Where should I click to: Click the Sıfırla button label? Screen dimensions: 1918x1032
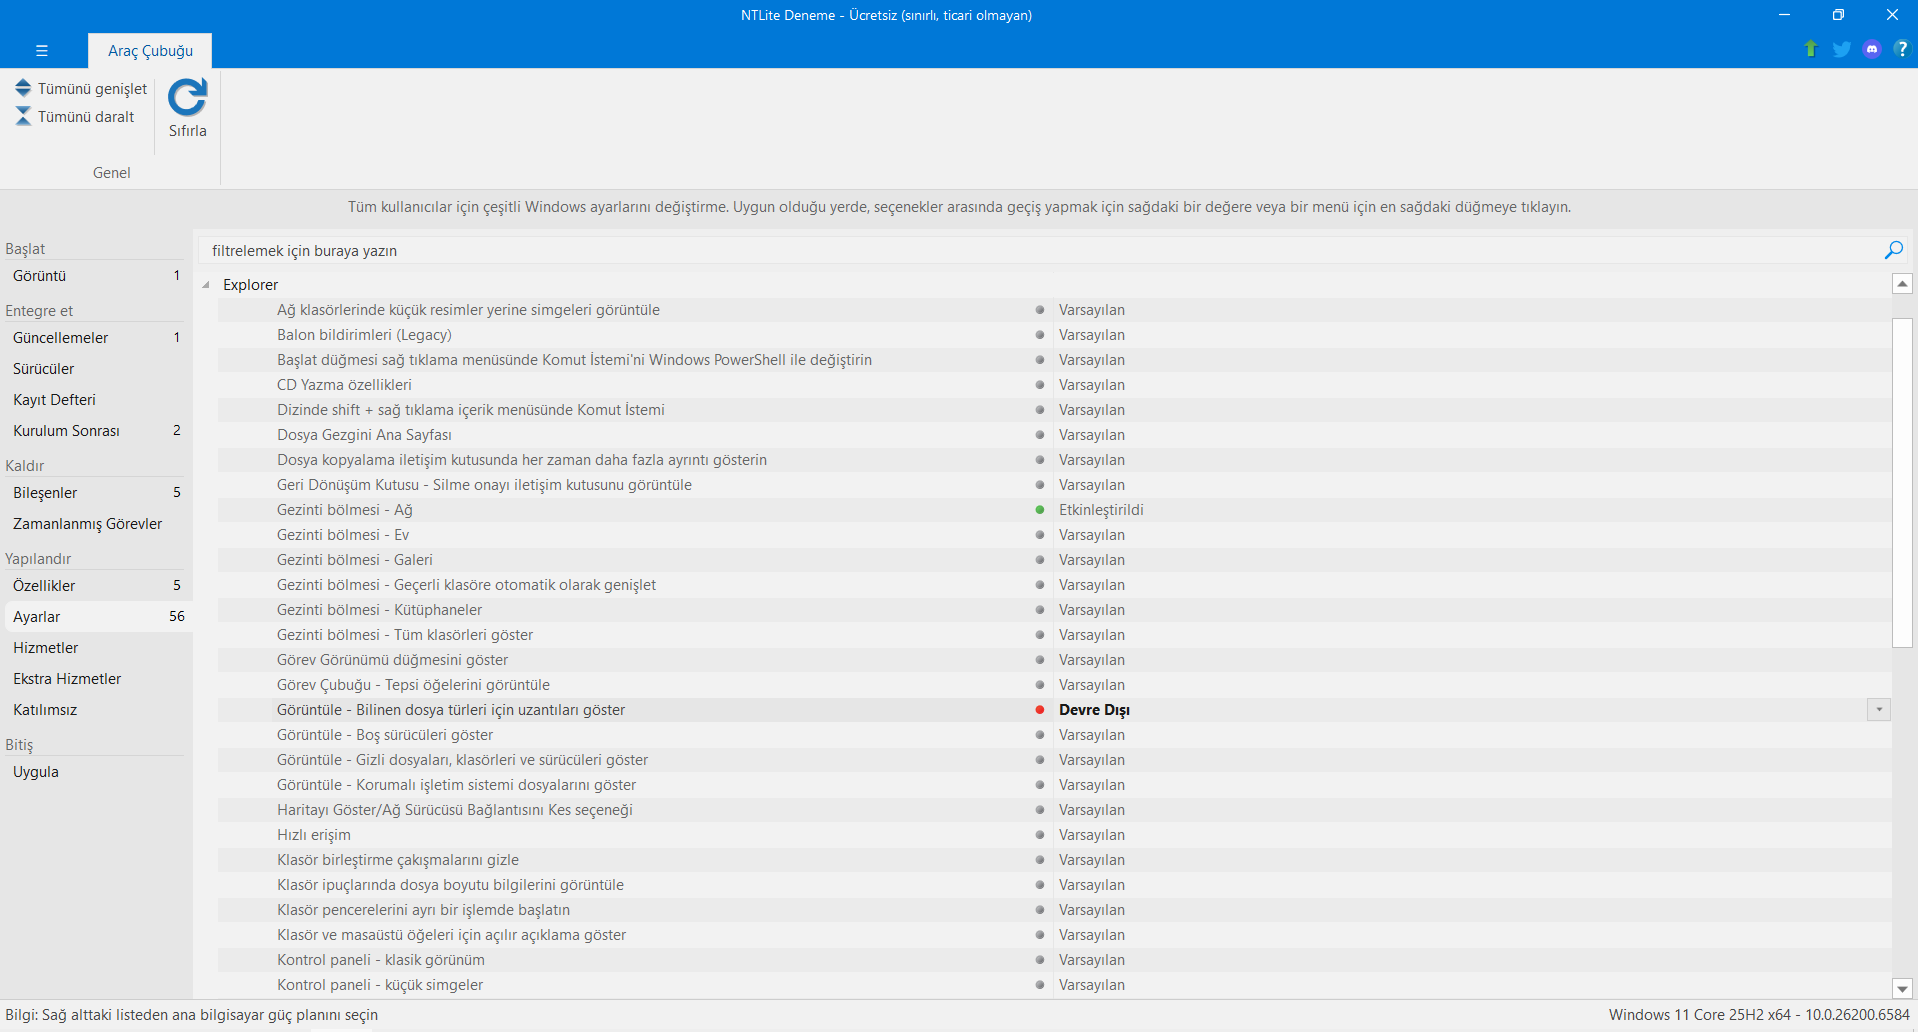click(188, 131)
